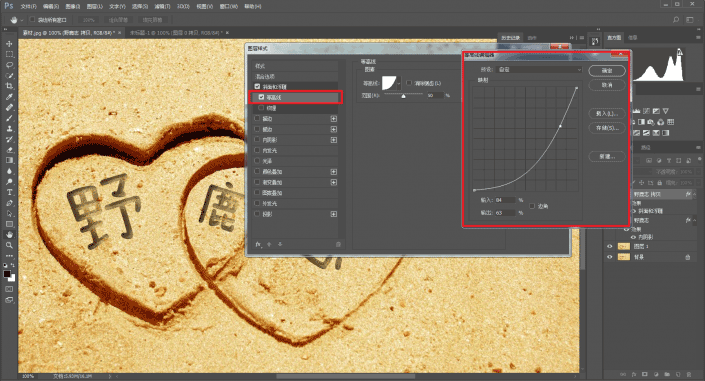The width and height of the screenshot is (705, 381).
Task: Select the Quick Selection tool
Action: [9, 75]
